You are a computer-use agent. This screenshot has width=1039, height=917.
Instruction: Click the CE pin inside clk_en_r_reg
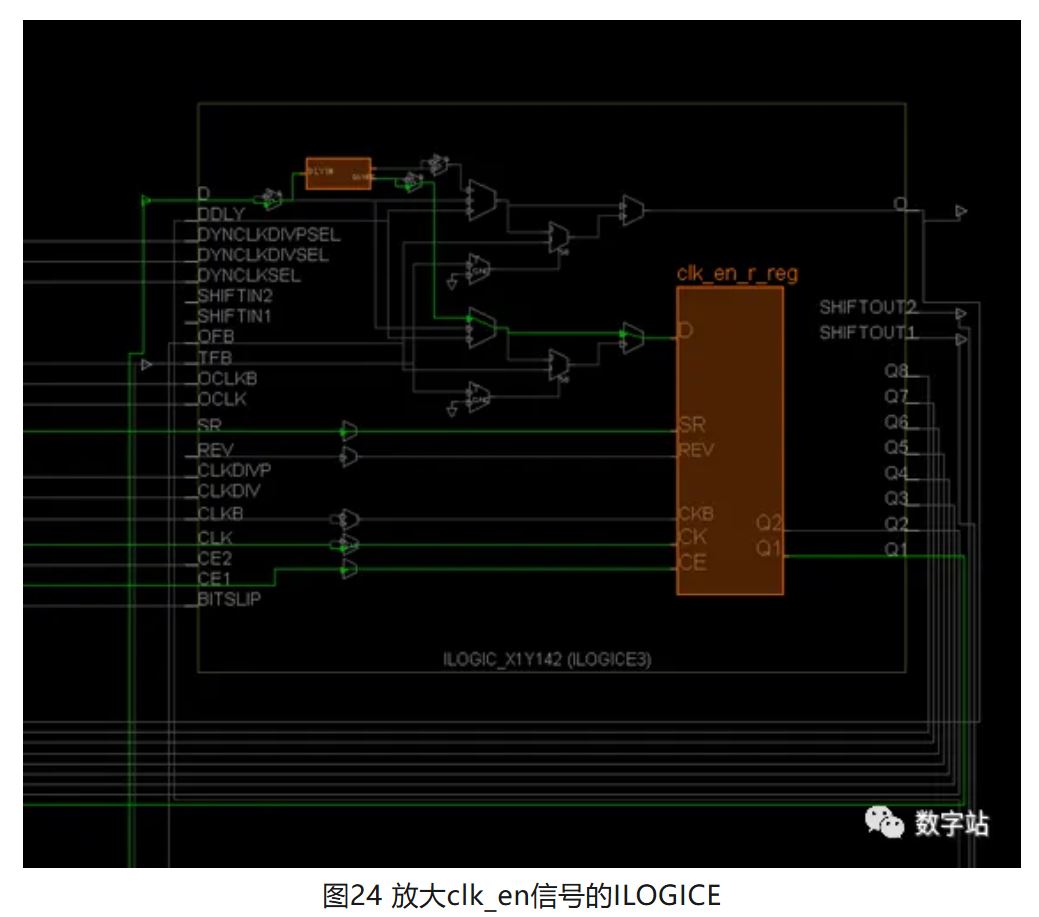[x=693, y=563]
